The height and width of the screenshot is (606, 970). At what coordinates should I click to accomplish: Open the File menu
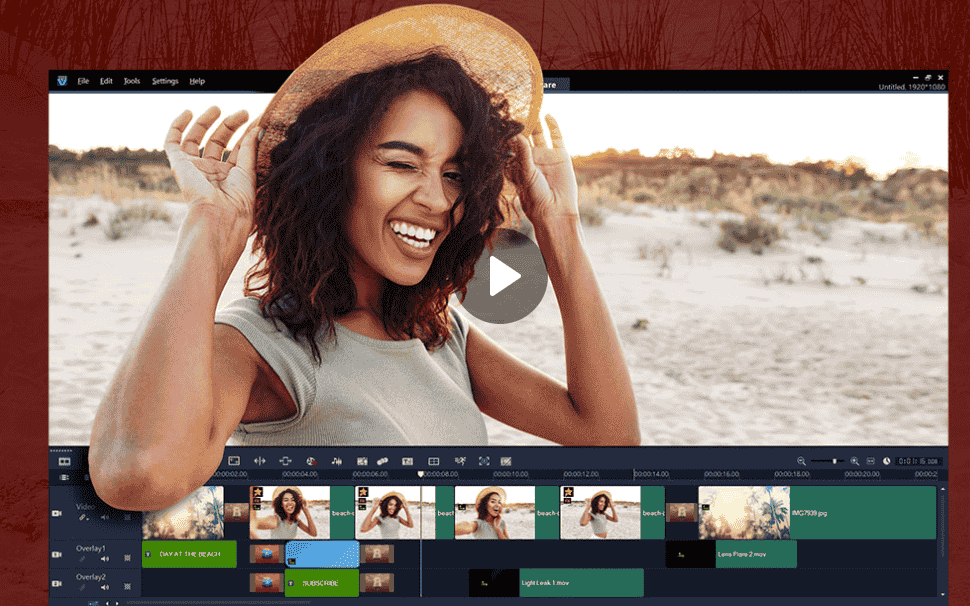[84, 81]
